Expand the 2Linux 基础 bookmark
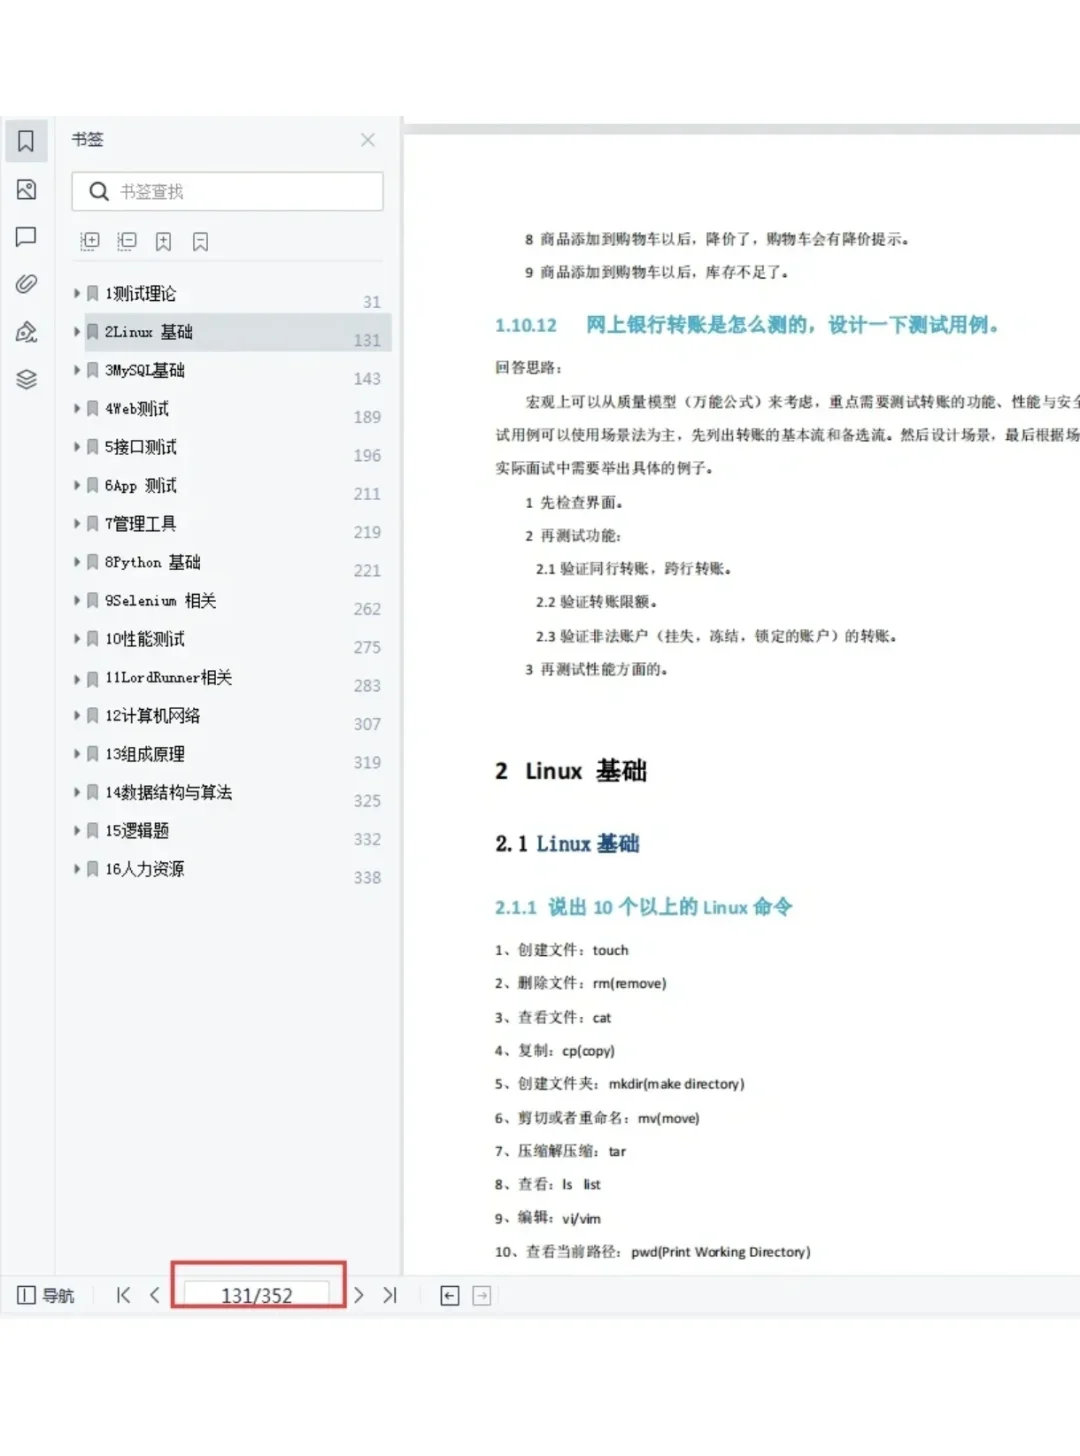 (78, 332)
